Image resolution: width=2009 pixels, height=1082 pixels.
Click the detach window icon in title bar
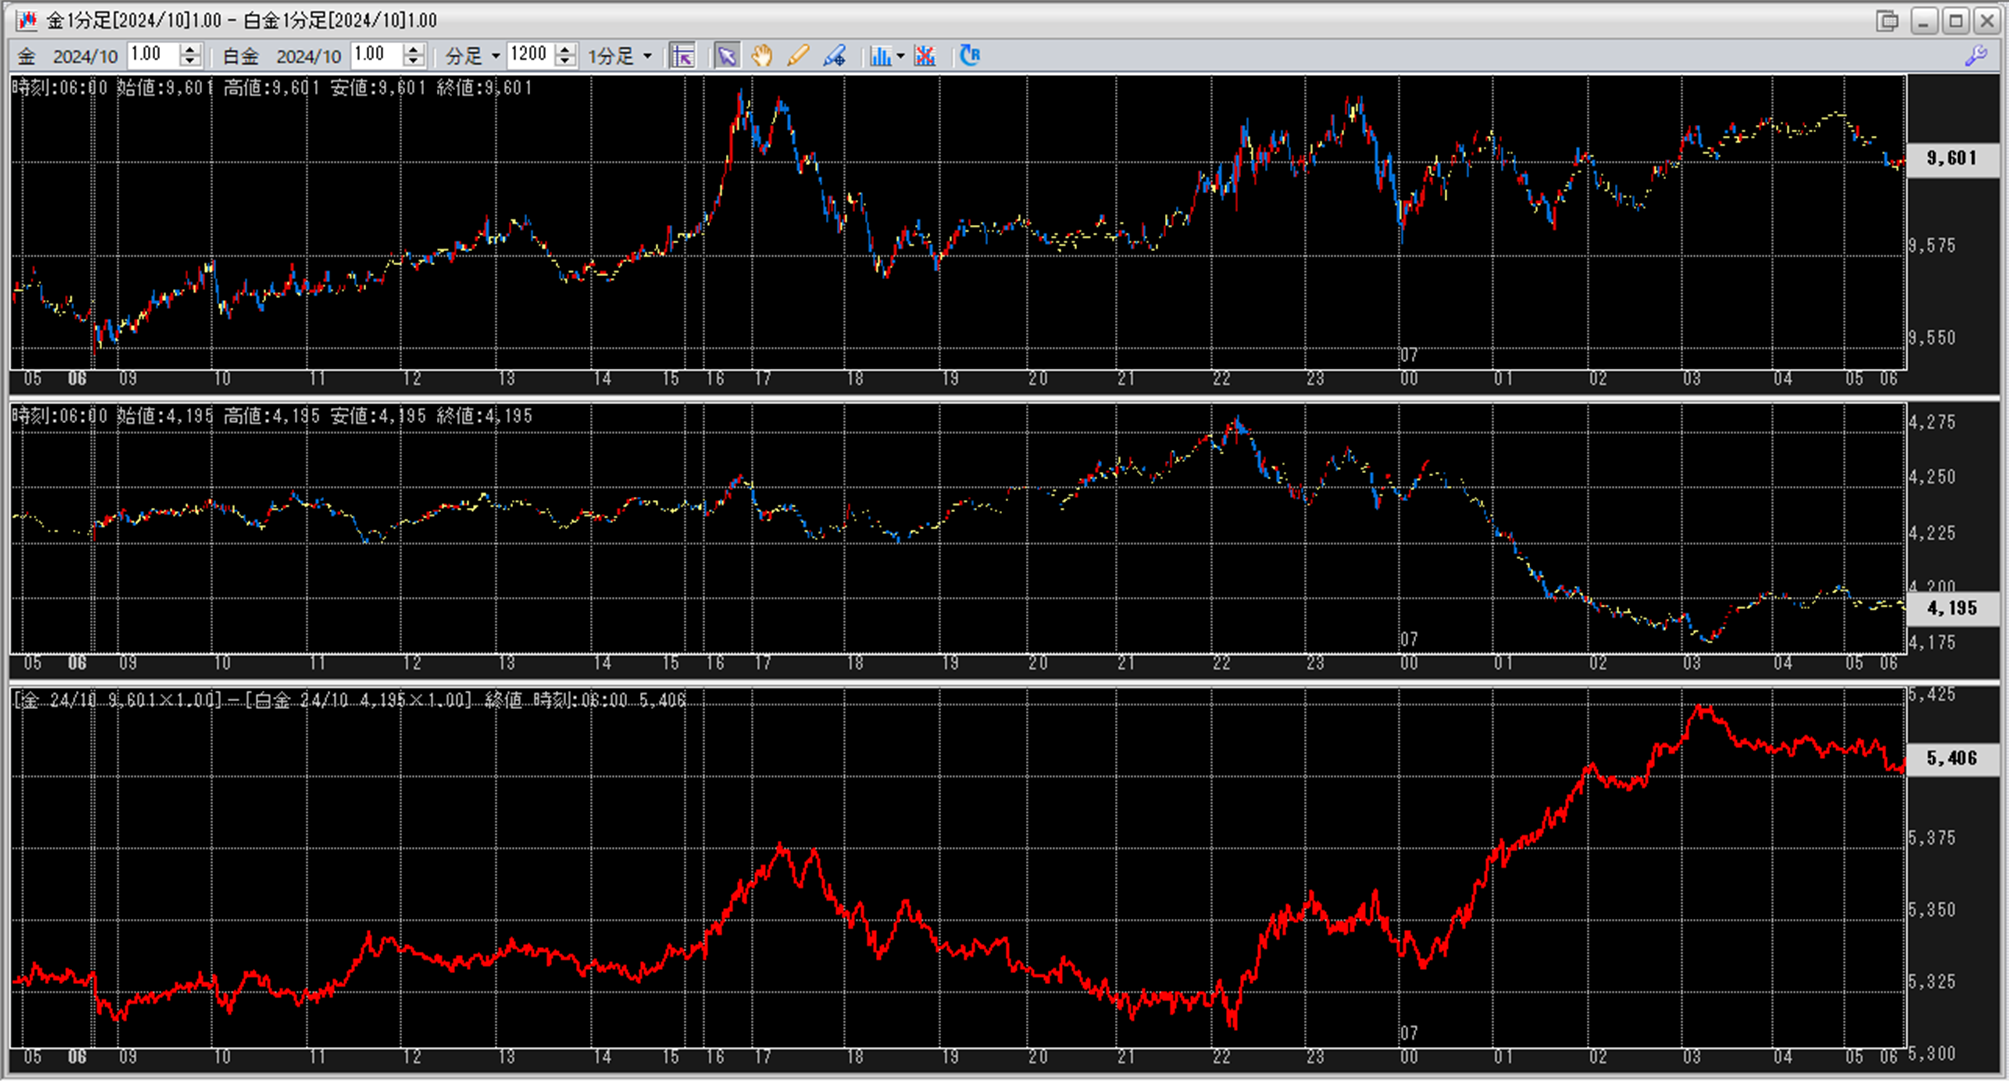pyautogui.click(x=1887, y=21)
